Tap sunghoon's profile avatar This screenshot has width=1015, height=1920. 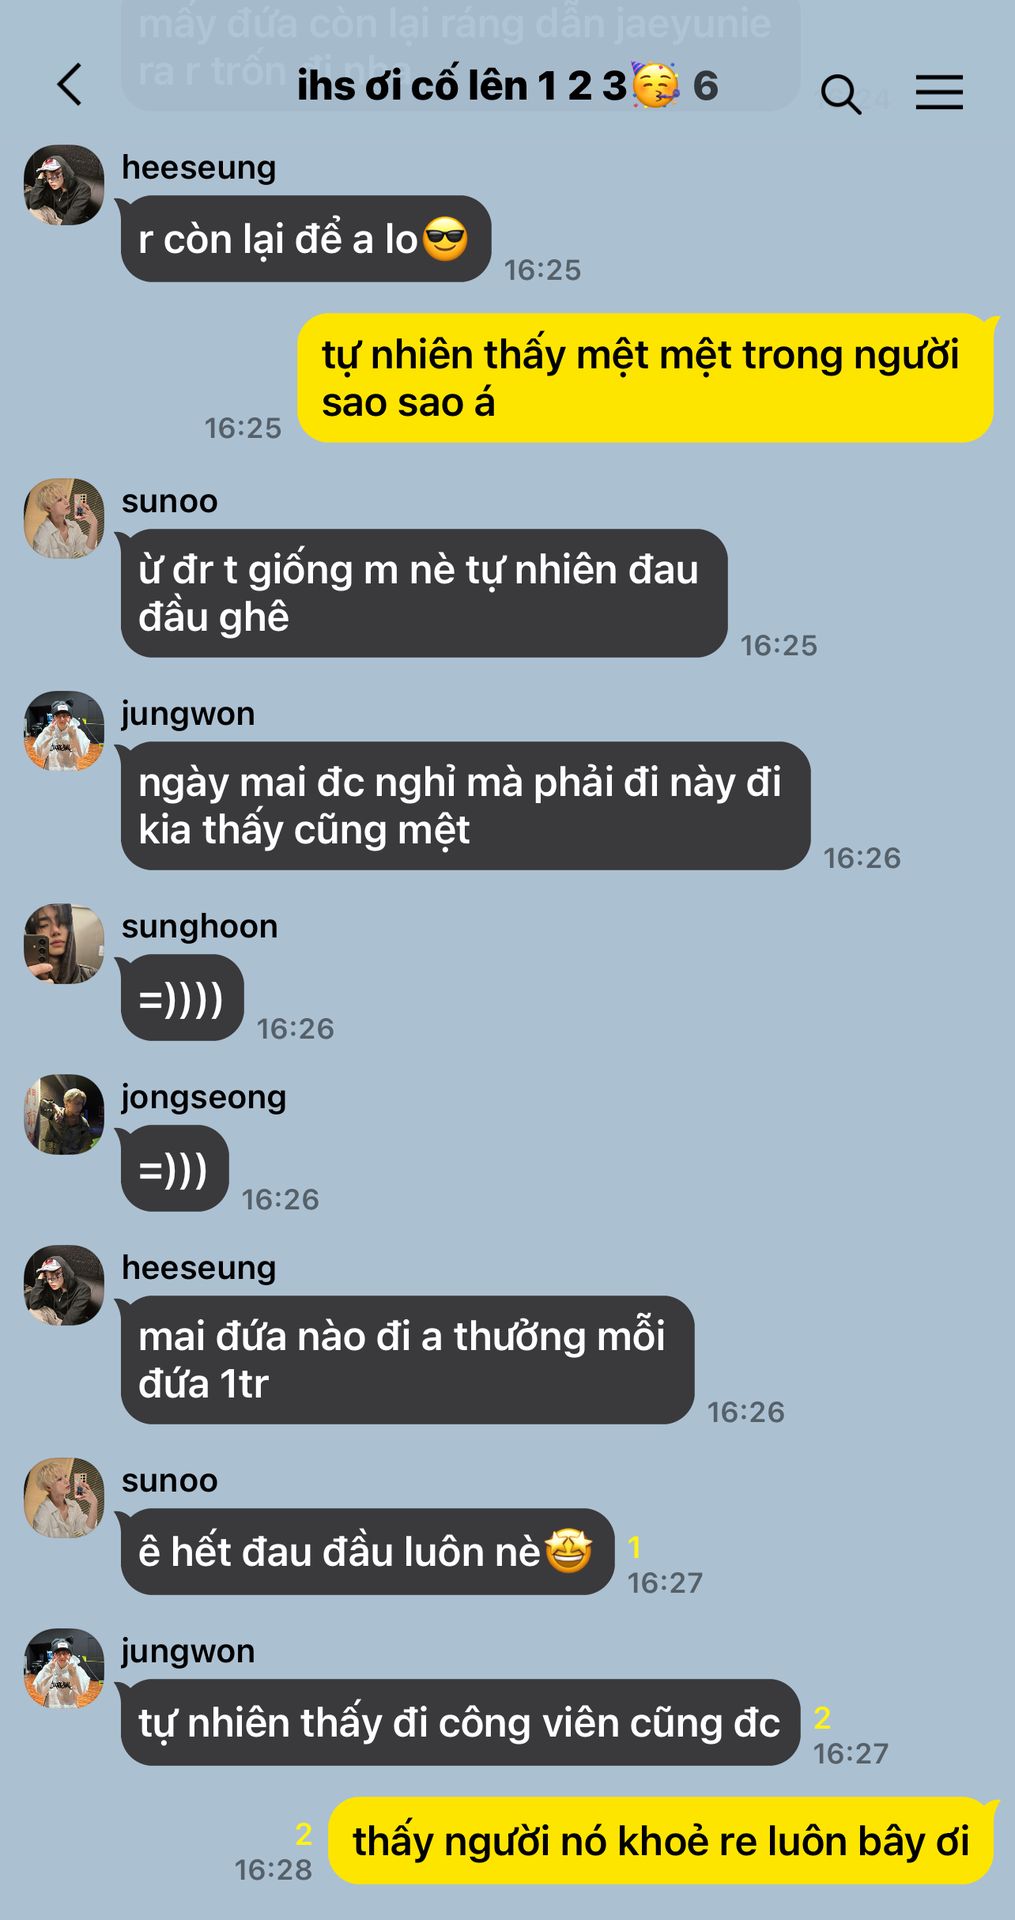[x=64, y=944]
